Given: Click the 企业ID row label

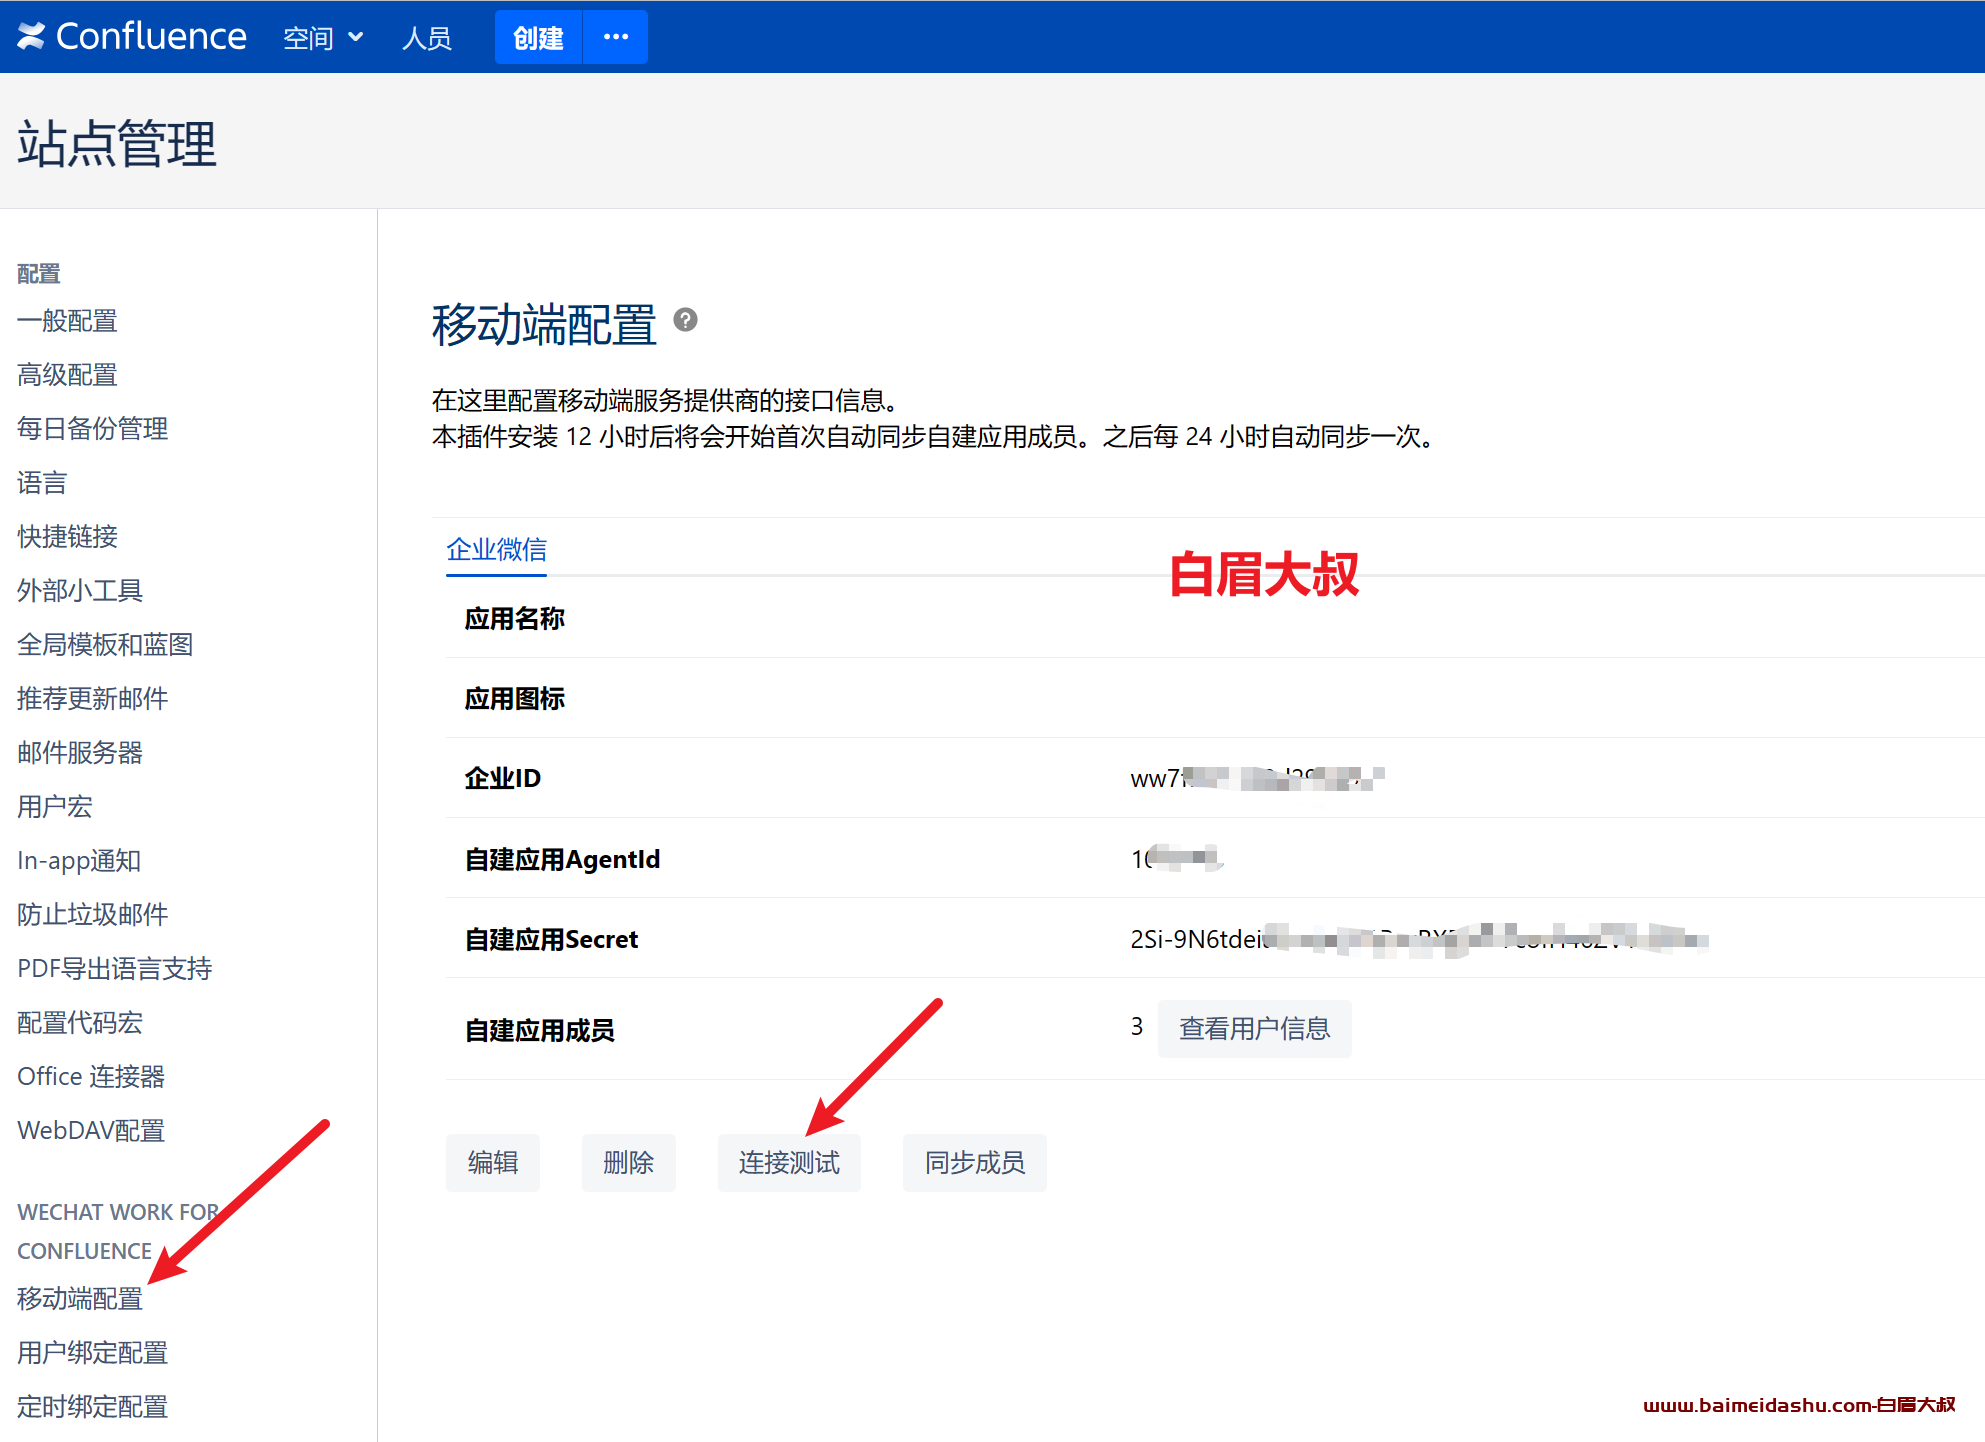Looking at the screenshot, I should pyautogui.click(x=502, y=779).
